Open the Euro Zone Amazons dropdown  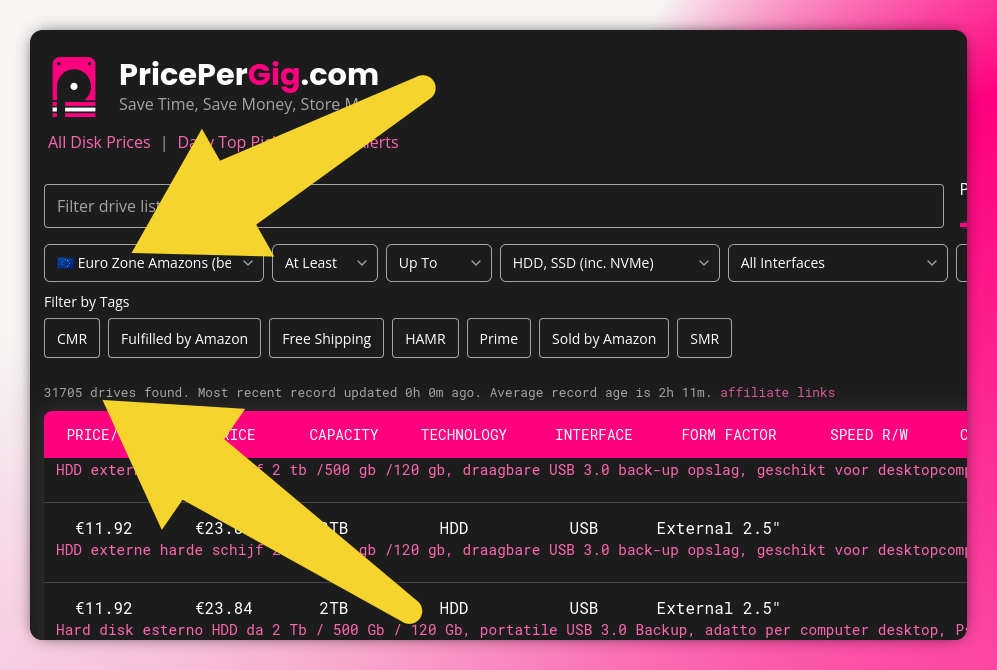(x=154, y=263)
